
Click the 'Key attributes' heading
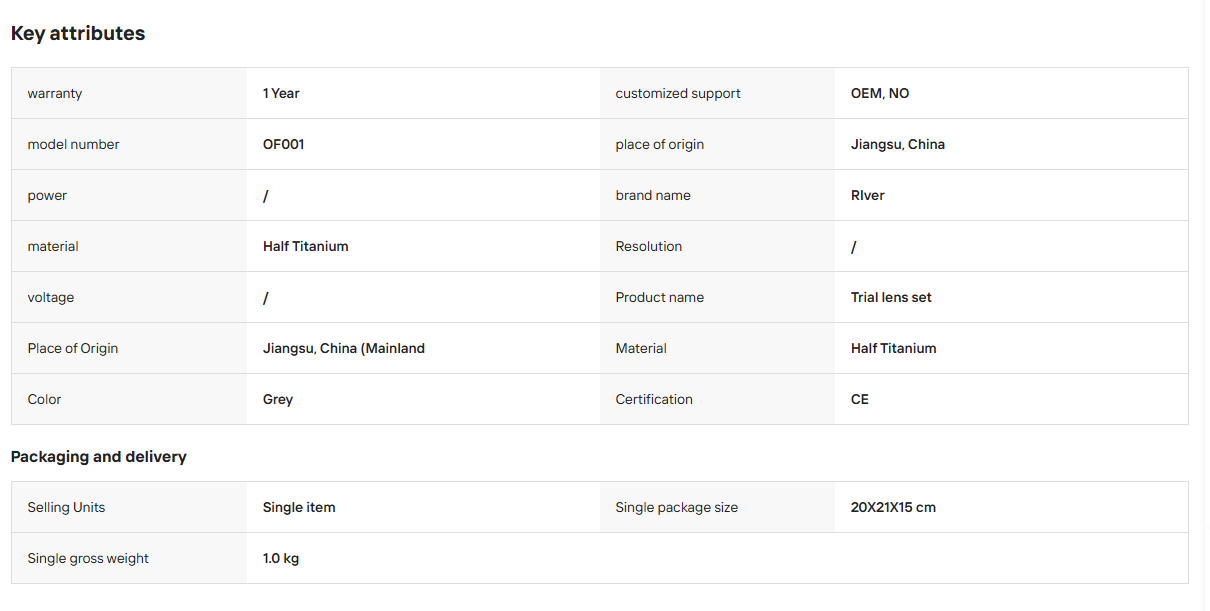pyautogui.click(x=78, y=33)
